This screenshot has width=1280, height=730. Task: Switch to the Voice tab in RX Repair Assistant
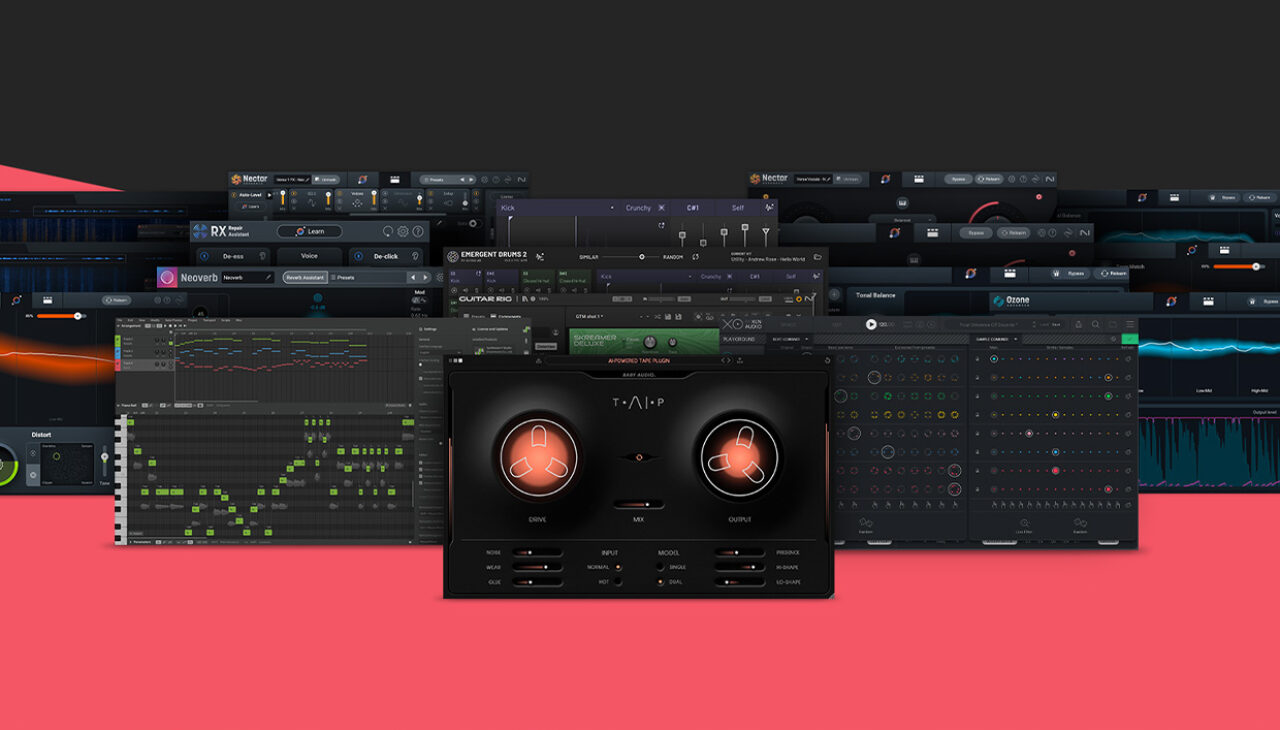click(x=309, y=256)
